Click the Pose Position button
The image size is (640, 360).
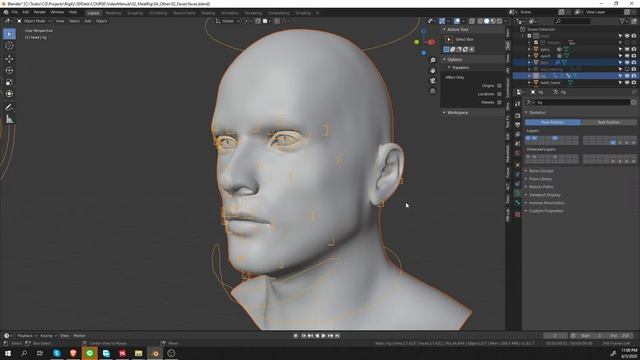tap(553, 122)
